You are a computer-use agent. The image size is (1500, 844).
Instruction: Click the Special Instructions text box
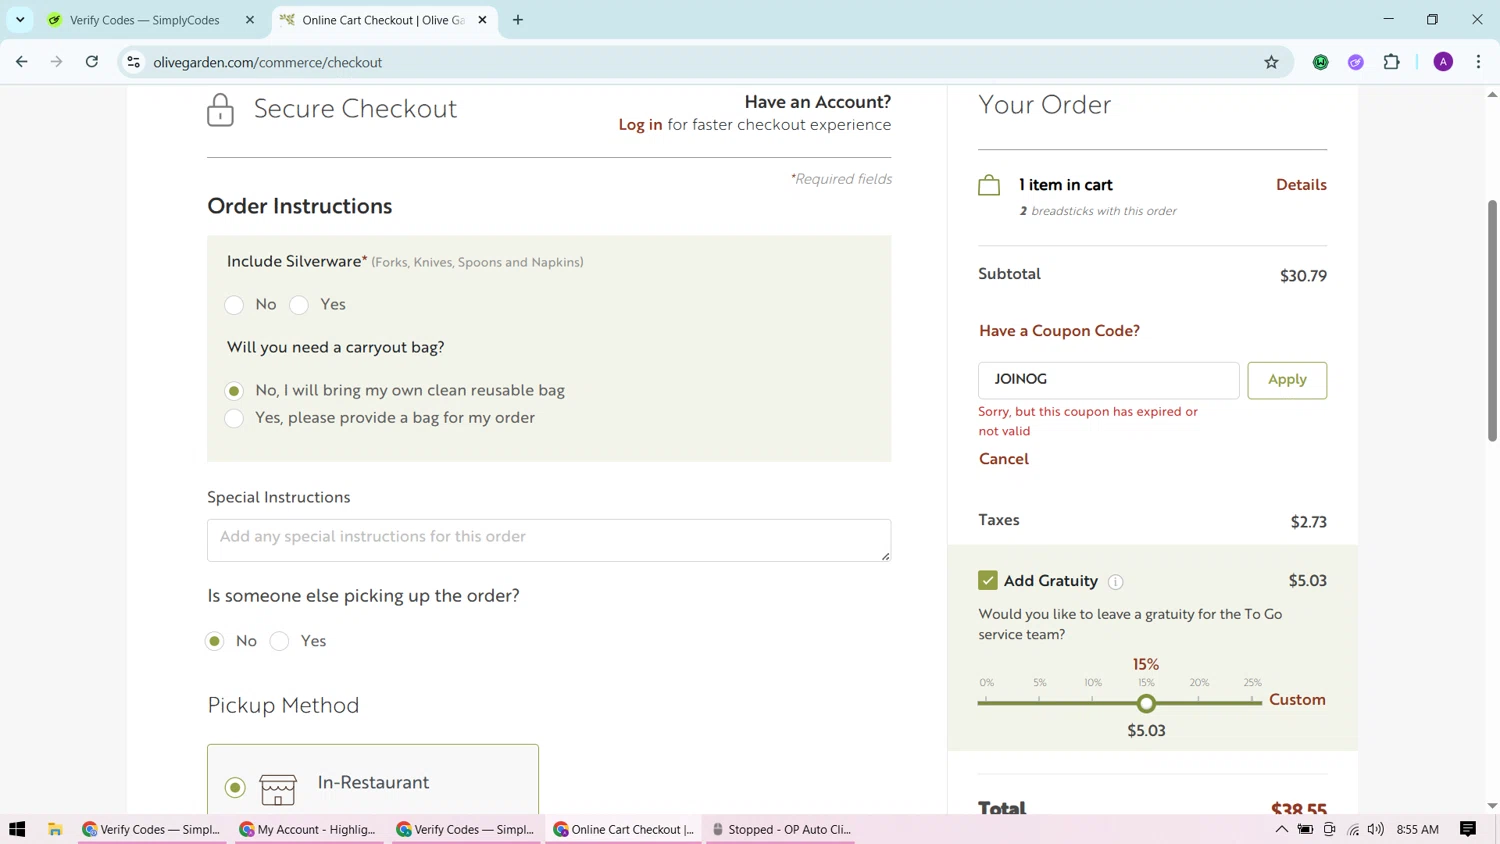pyautogui.click(x=549, y=540)
